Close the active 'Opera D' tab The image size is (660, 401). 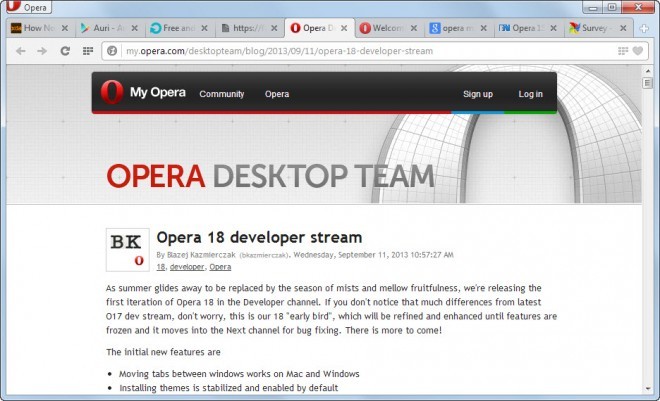[x=344, y=28]
